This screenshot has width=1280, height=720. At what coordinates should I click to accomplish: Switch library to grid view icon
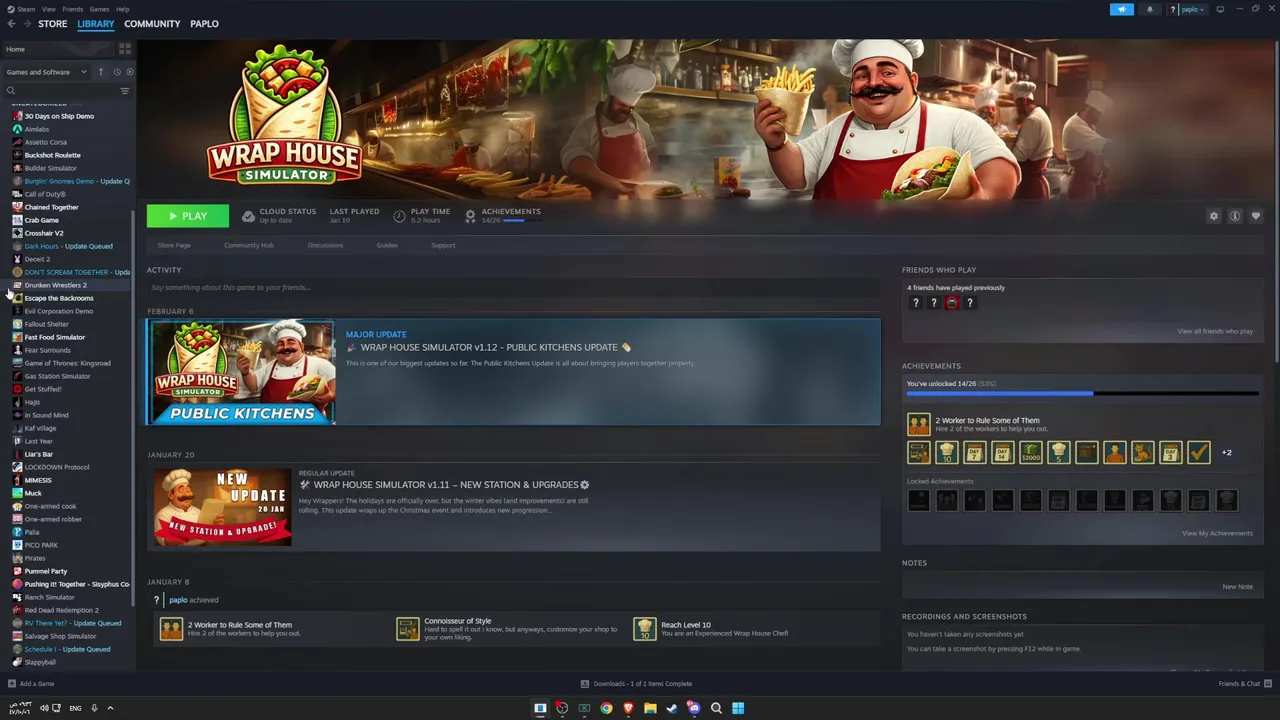(x=125, y=48)
